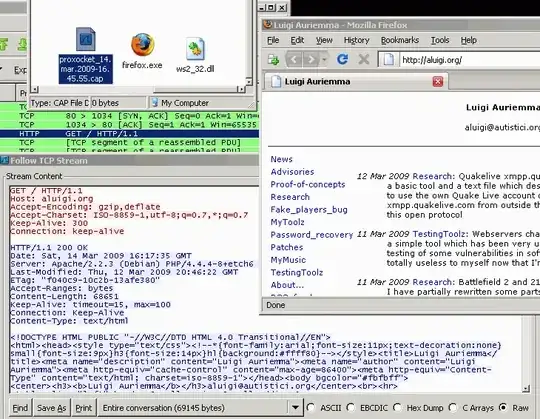Viewport: 540px width, 419px height.
Task: Open the Firefox Tools menu
Action: (440, 40)
